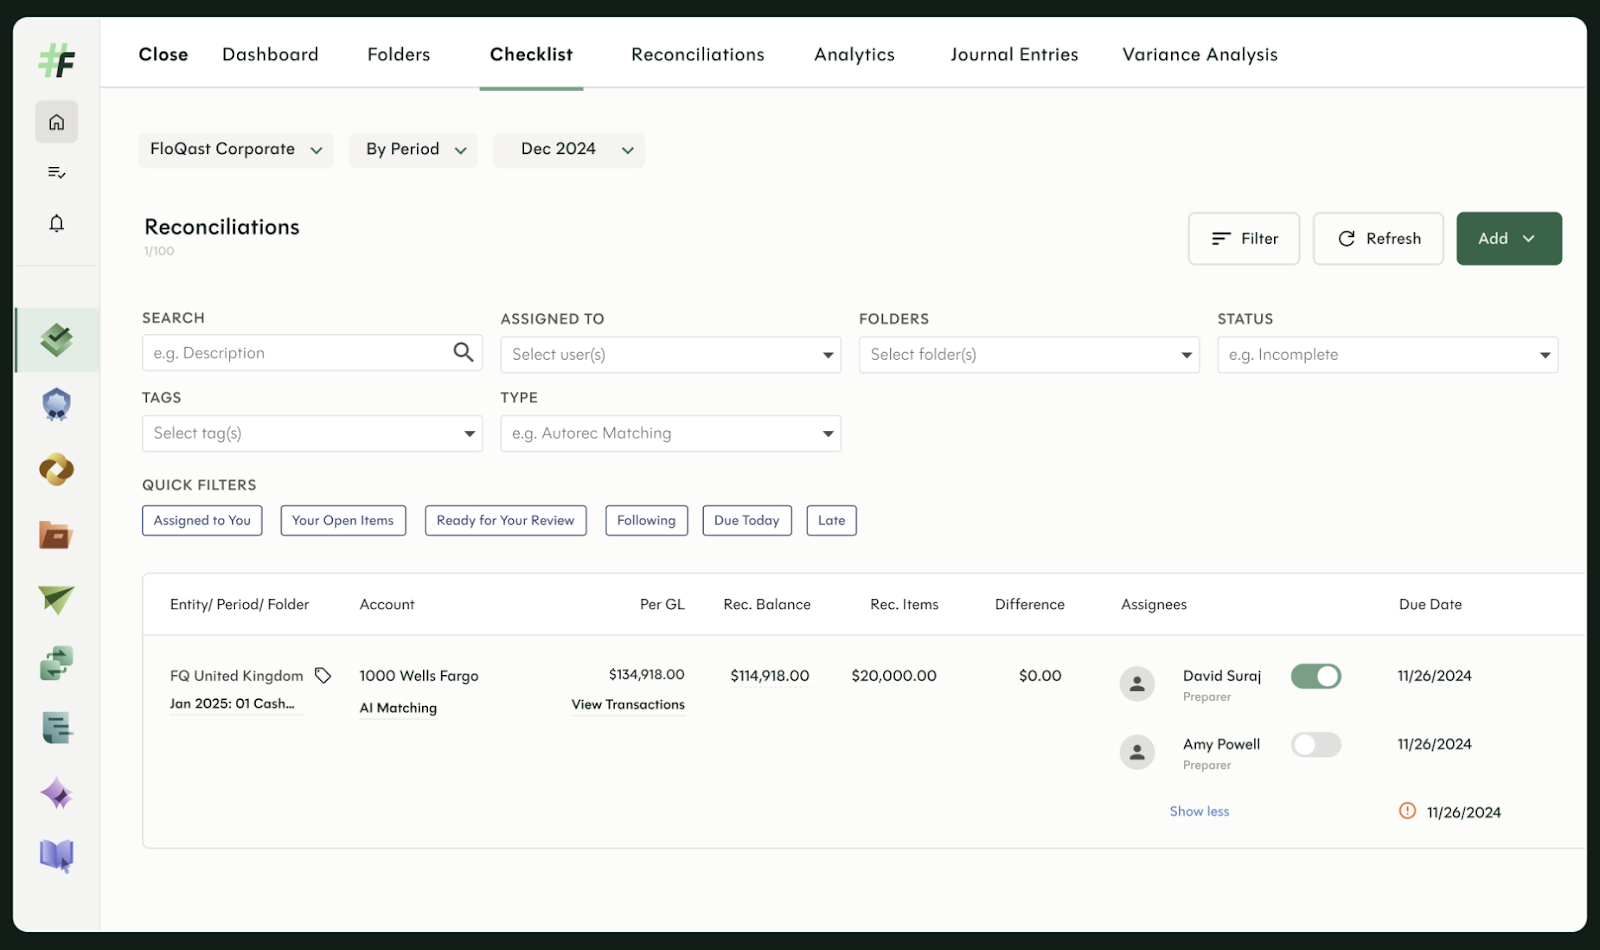The height and width of the screenshot is (950, 1600).
Task: Open notifications bell icon
Action: (57, 223)
